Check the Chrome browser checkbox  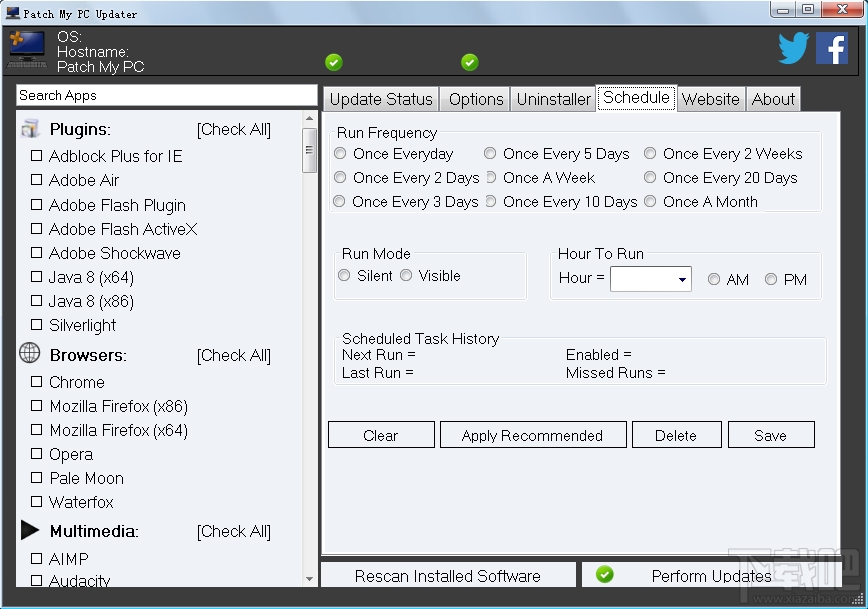37,382
